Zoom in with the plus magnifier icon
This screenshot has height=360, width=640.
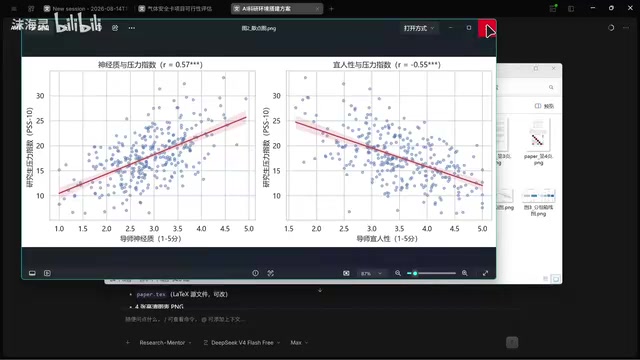[x=464, y=273]
